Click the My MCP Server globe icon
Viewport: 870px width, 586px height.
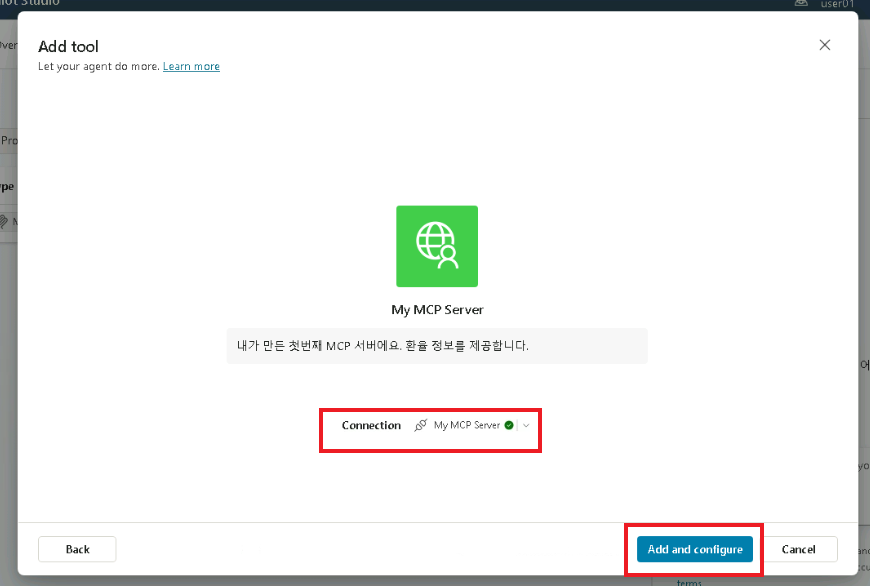coord(437,246)
